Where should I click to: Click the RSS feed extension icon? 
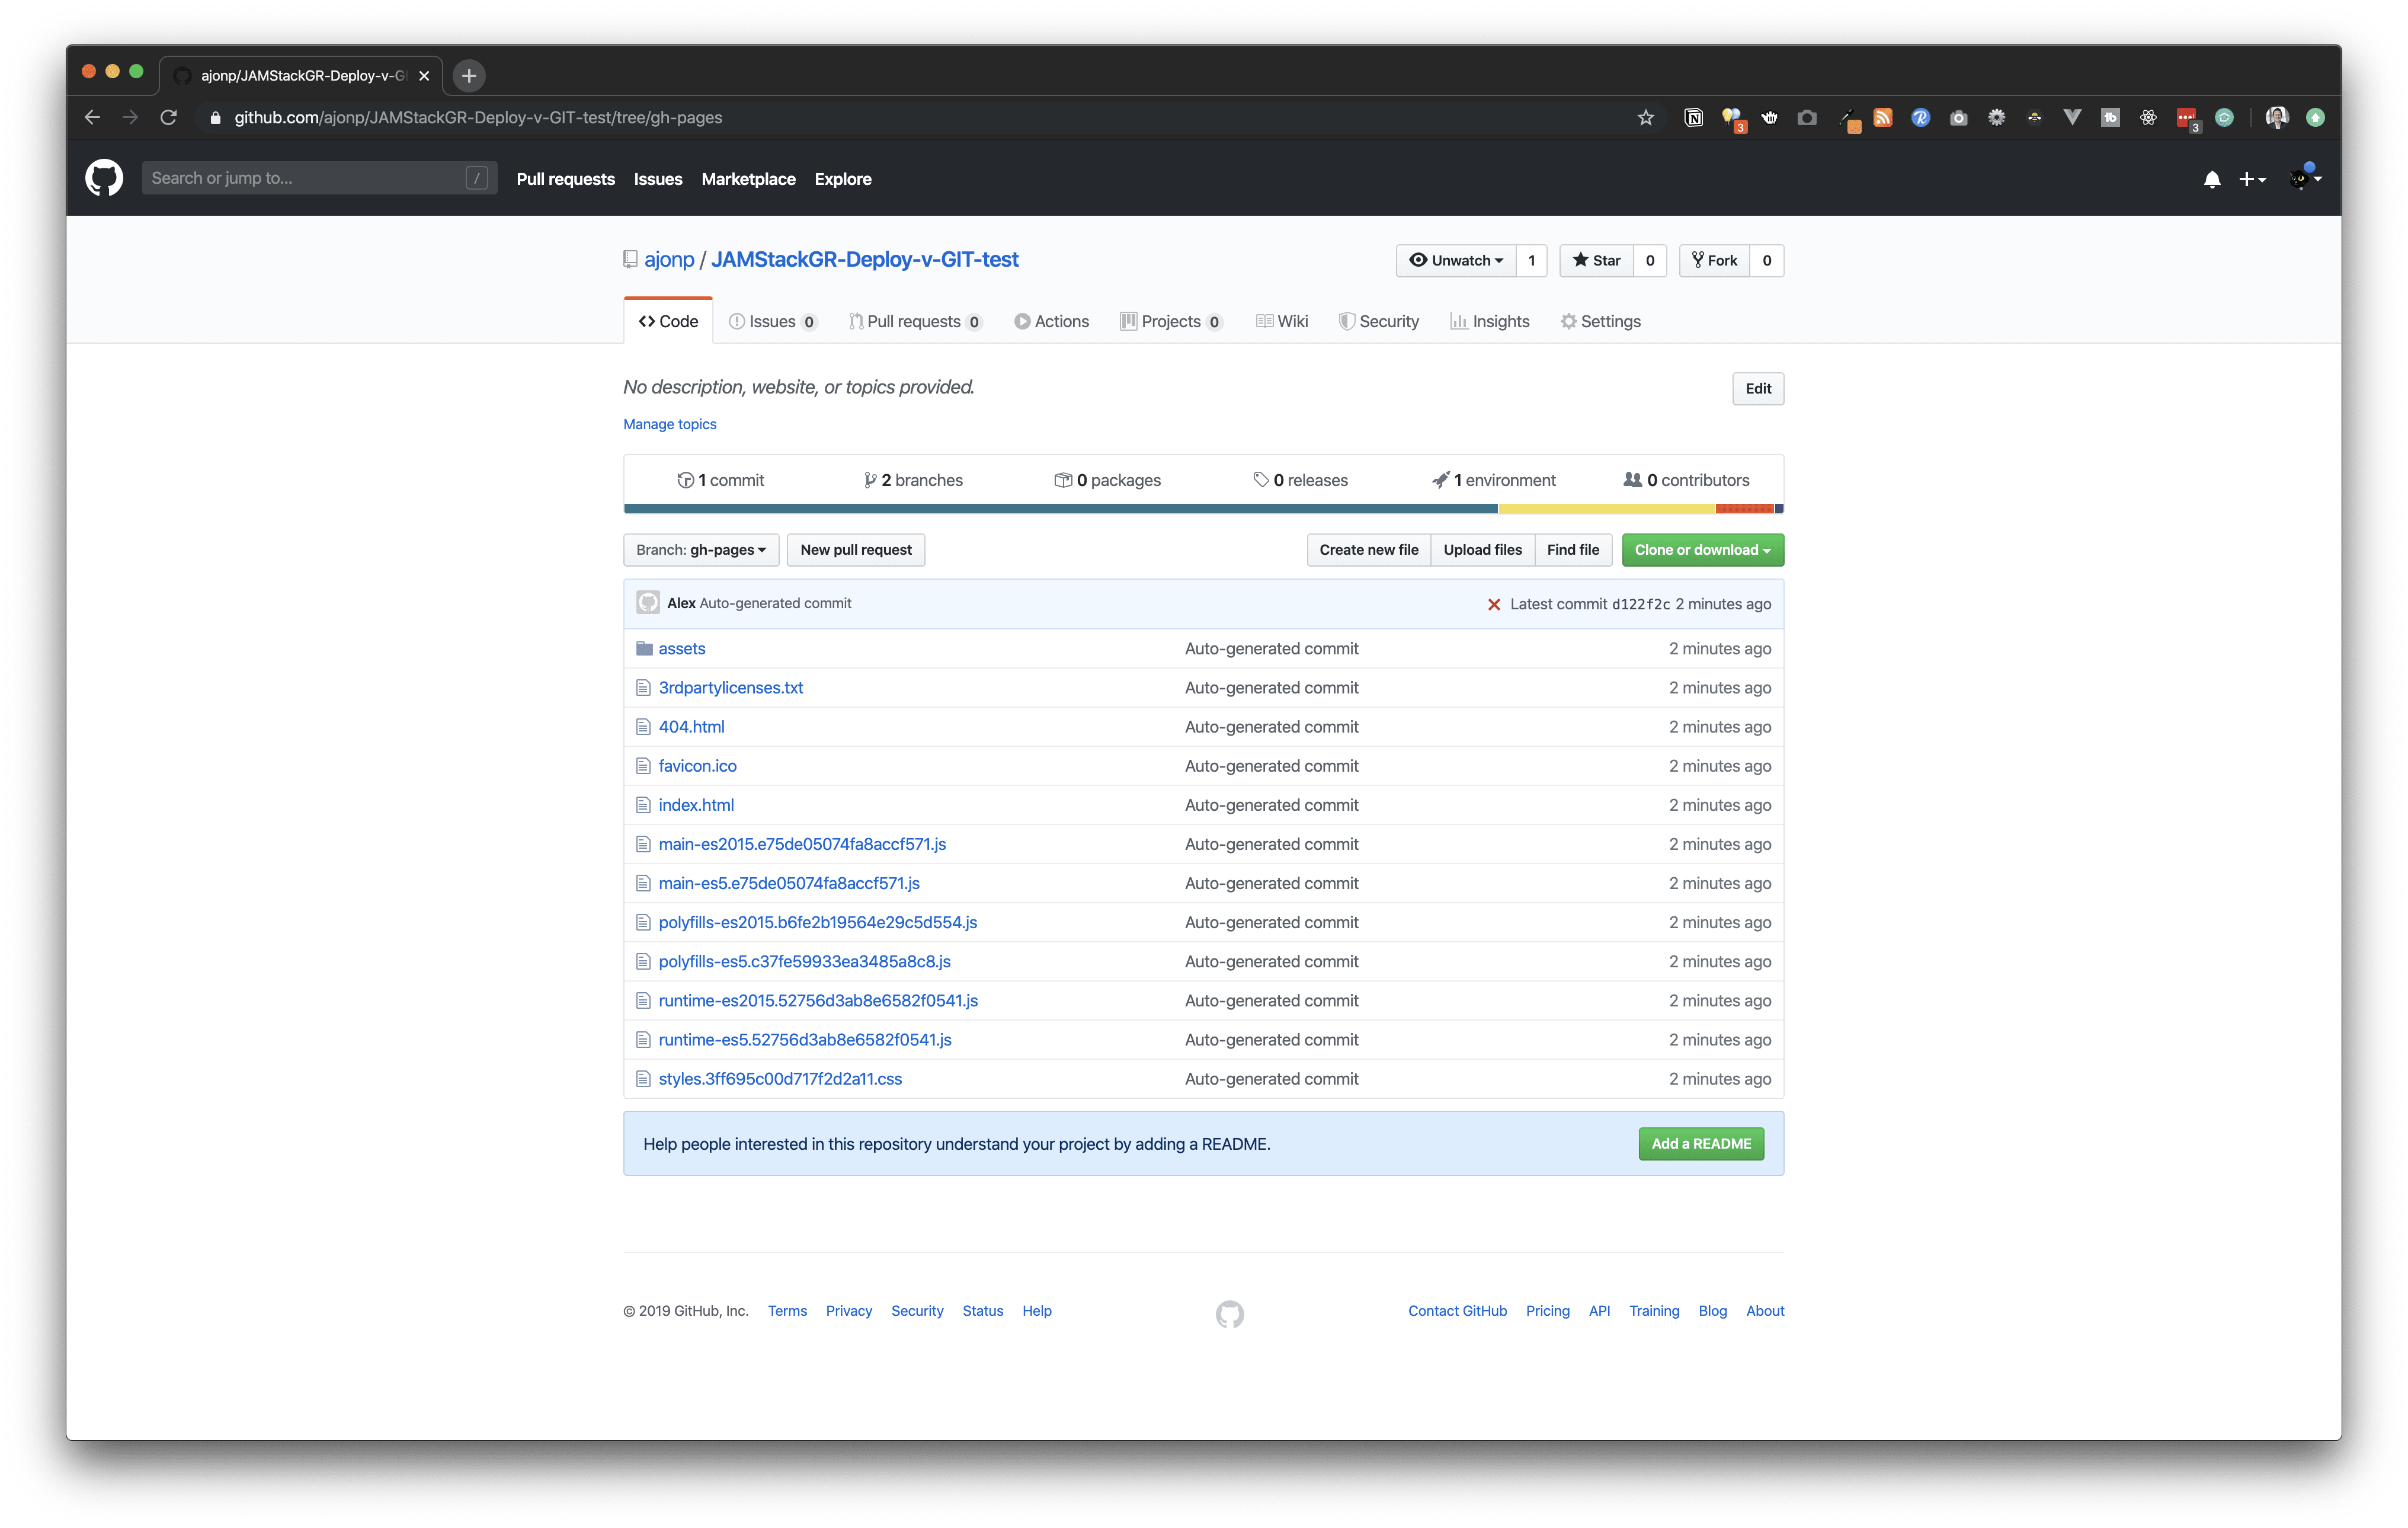tap(1883, 118)
